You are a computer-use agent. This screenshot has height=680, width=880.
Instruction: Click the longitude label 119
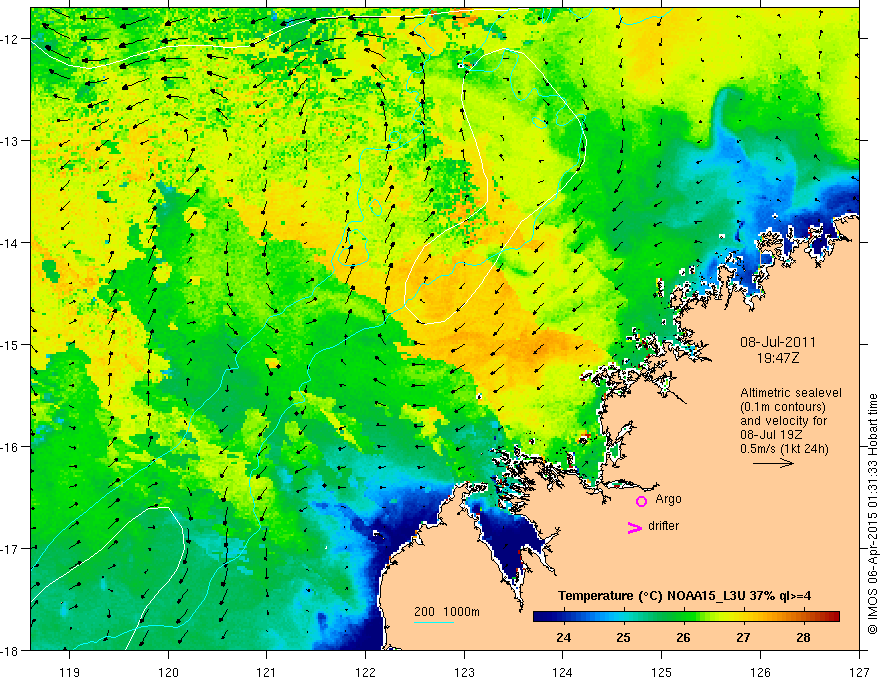(x=70, y=672)
